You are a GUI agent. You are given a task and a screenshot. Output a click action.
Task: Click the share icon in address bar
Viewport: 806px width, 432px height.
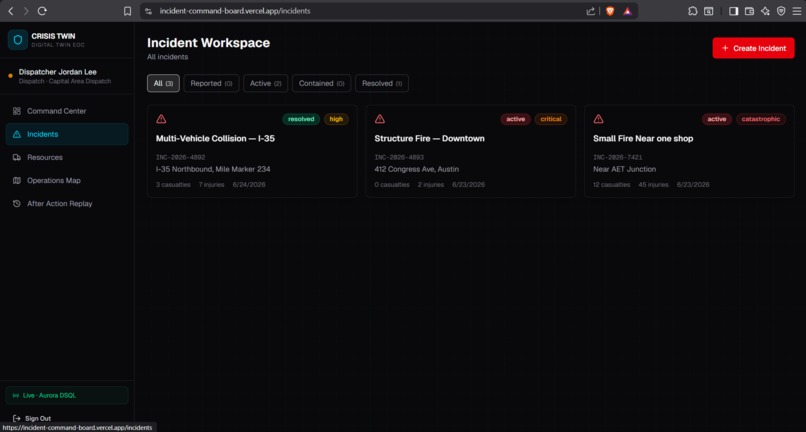point(591,11)
